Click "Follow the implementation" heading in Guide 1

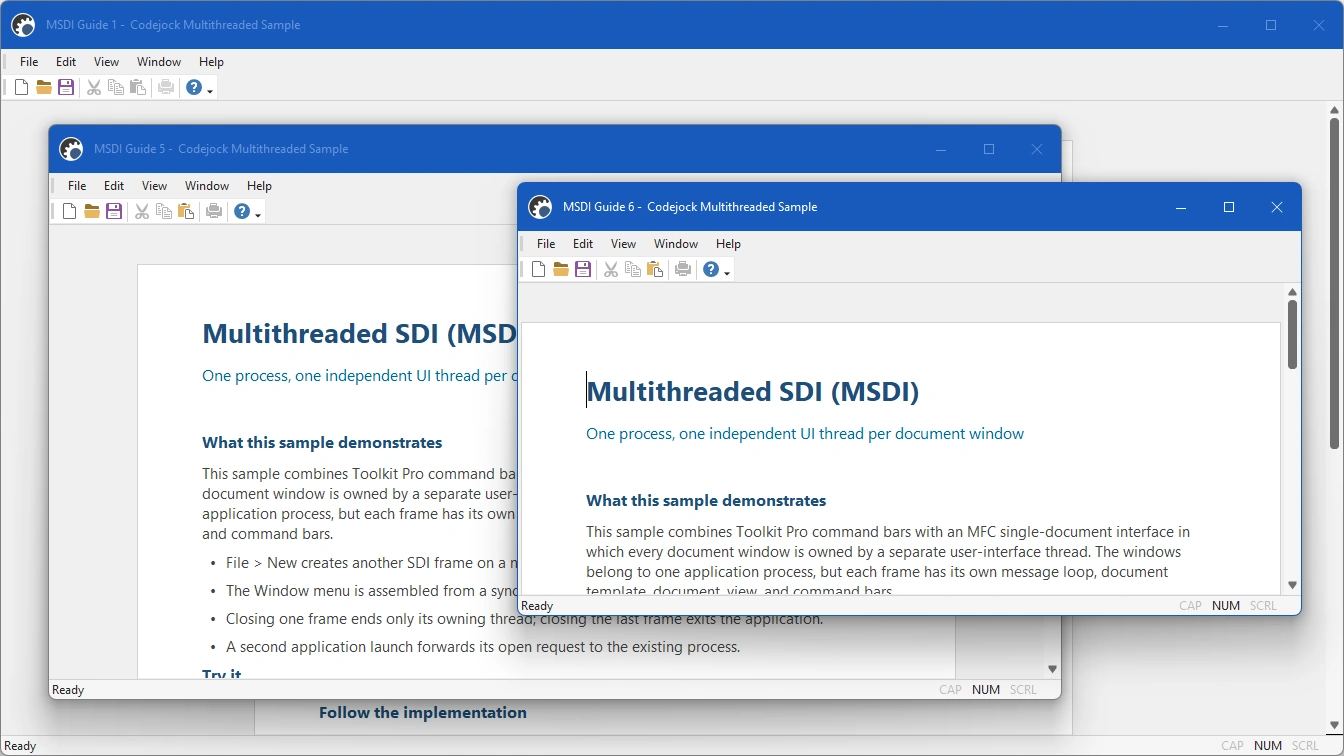(x=423, y=712)
